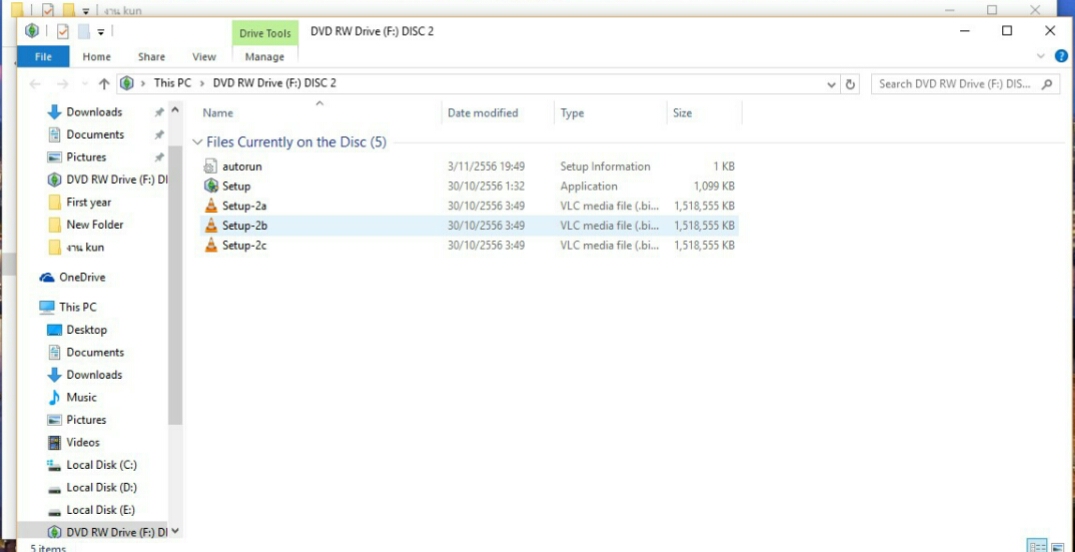Switch to the Manage ribbon tab
Image resolution: width=1075 pixels, height=552 pixels.
[265, 57]
